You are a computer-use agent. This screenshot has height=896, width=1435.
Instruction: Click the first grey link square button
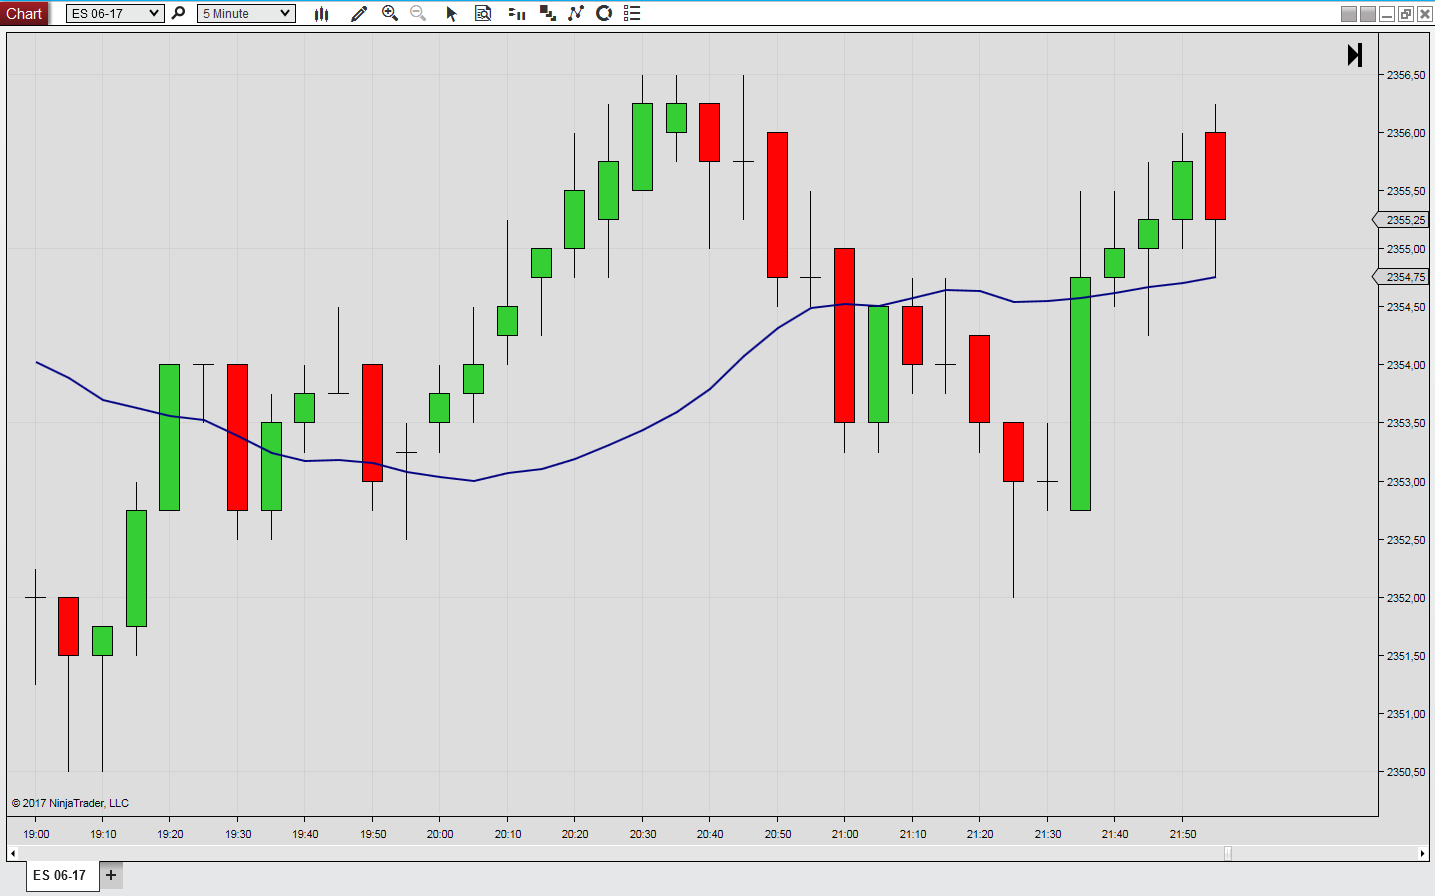coord(1349,13)
